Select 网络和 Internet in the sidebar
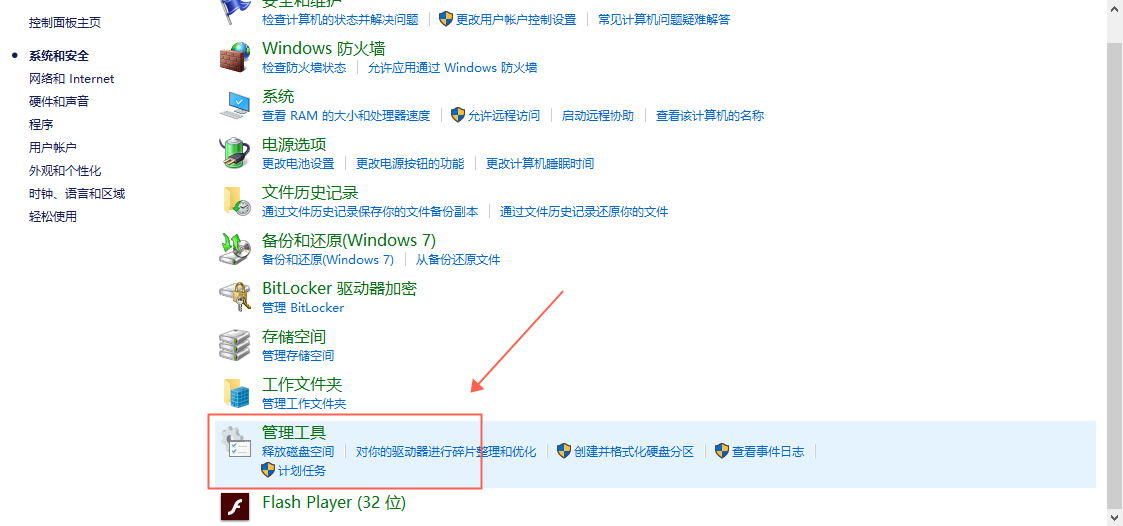This screenshot has width=1123, height=526. 72,79
